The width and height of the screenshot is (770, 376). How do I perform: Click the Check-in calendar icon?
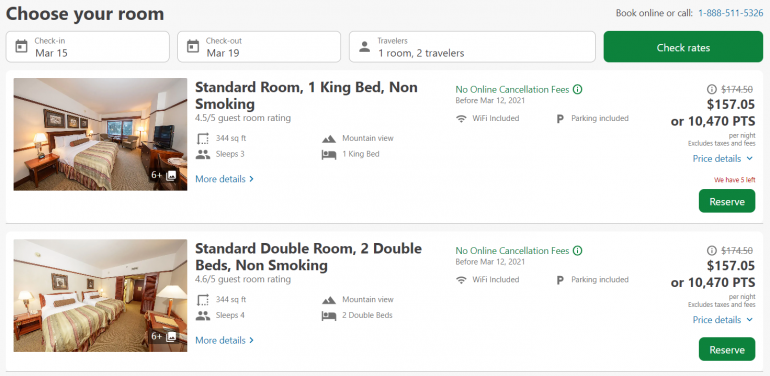(x=21, y=47)
